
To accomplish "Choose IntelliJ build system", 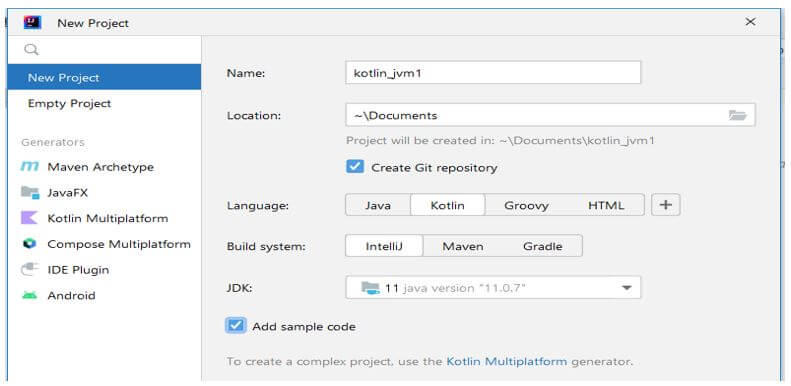I will 384,246.
